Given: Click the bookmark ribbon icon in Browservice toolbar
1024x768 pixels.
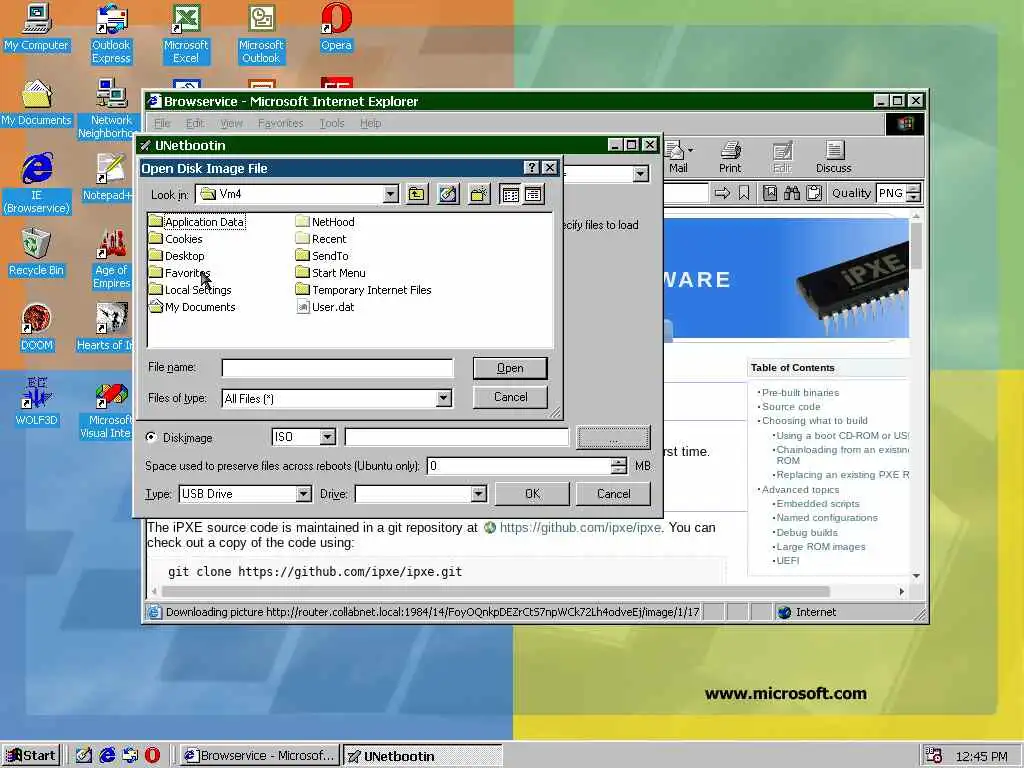Looking at the screenshot, I should pos(744,193).
